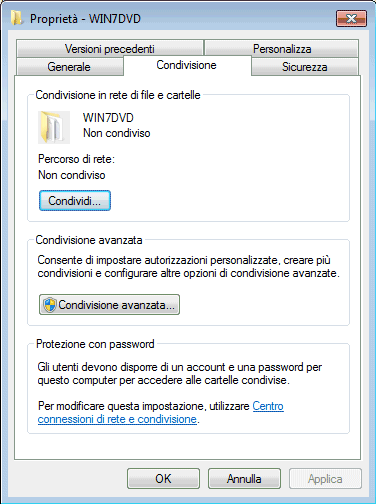Switch to the Versioni precedenti tab

110,49
